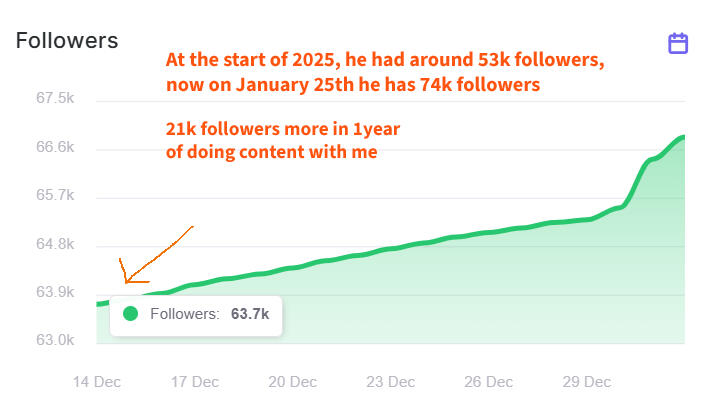Click the 63.0k y-axis label
Viewport: 719px width, 407px height.
[x=54, y=341]
